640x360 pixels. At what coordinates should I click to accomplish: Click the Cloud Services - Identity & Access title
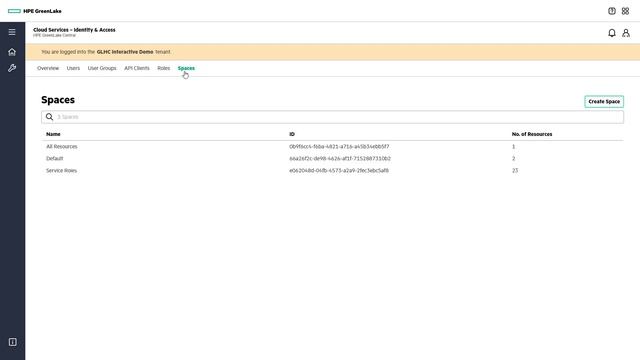(74, 30)
